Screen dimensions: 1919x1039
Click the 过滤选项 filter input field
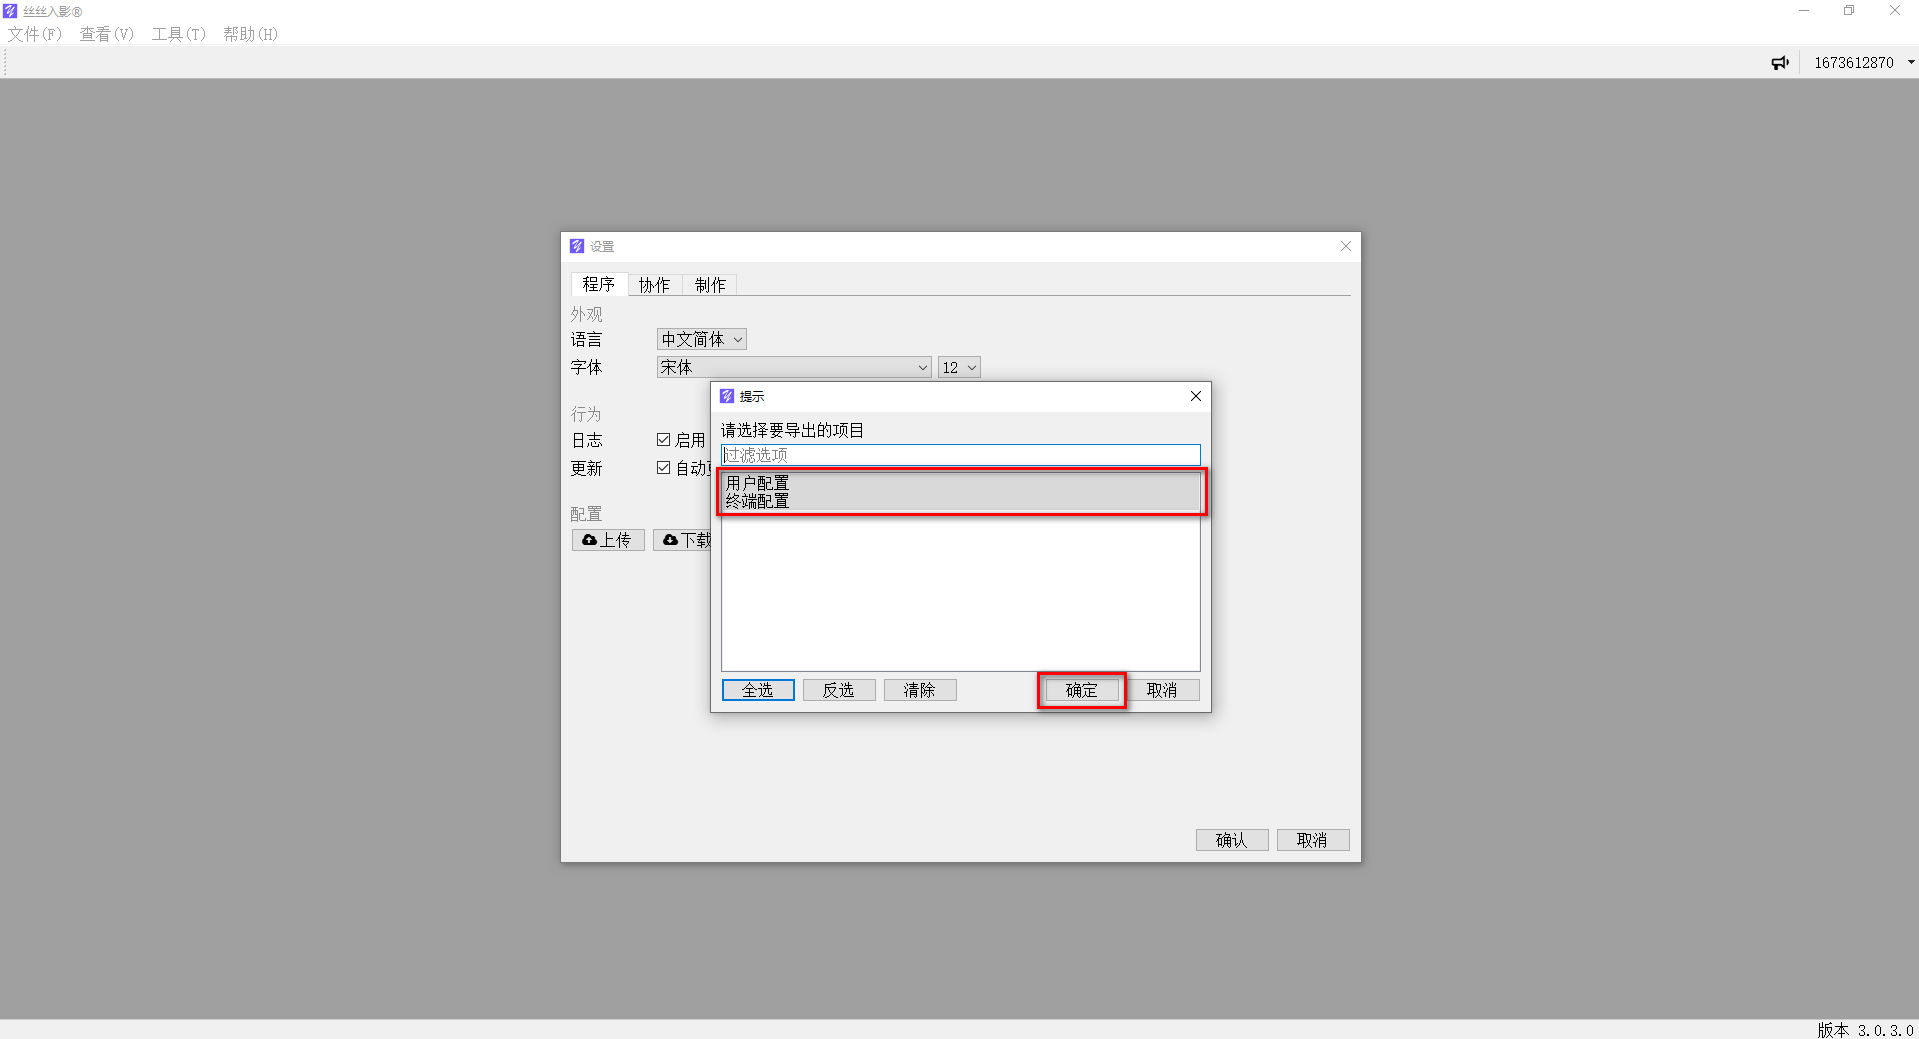click(x=960, y=455)
